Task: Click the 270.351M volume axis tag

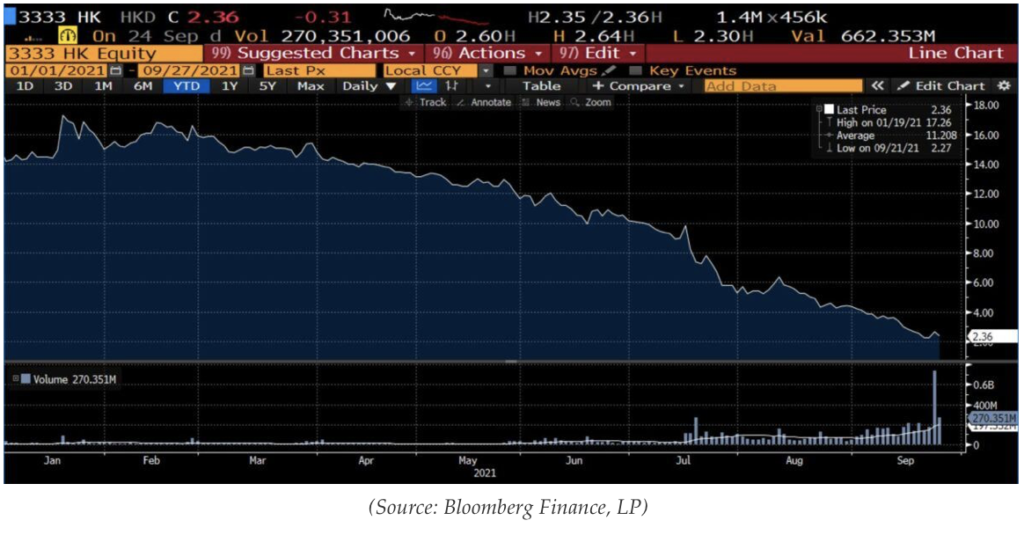Action: 992,418
